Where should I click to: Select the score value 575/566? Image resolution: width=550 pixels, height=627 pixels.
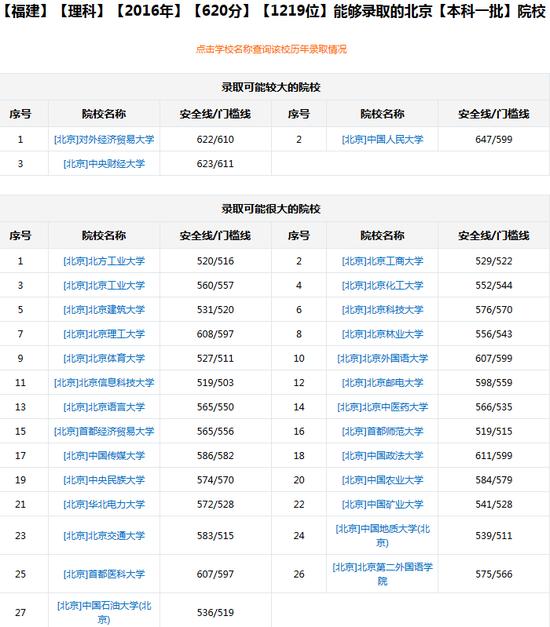click(x=494, y=574)
